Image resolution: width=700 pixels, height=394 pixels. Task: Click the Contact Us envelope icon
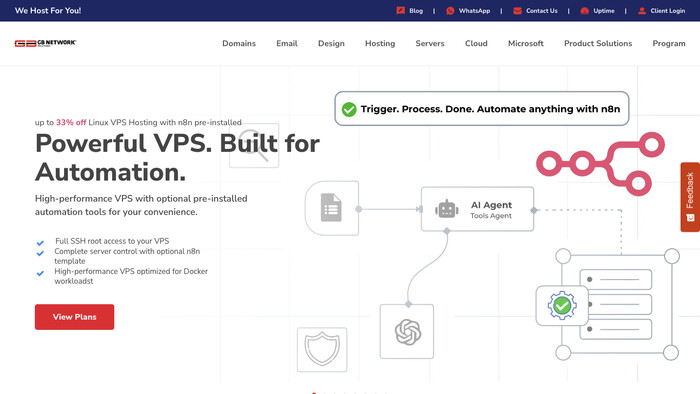pos(517,11)
